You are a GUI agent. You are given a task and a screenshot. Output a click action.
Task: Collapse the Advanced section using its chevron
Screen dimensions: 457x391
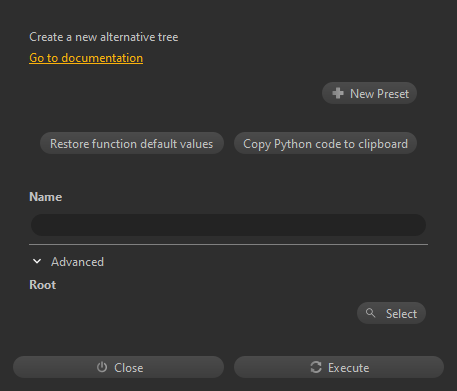point(37,262)
